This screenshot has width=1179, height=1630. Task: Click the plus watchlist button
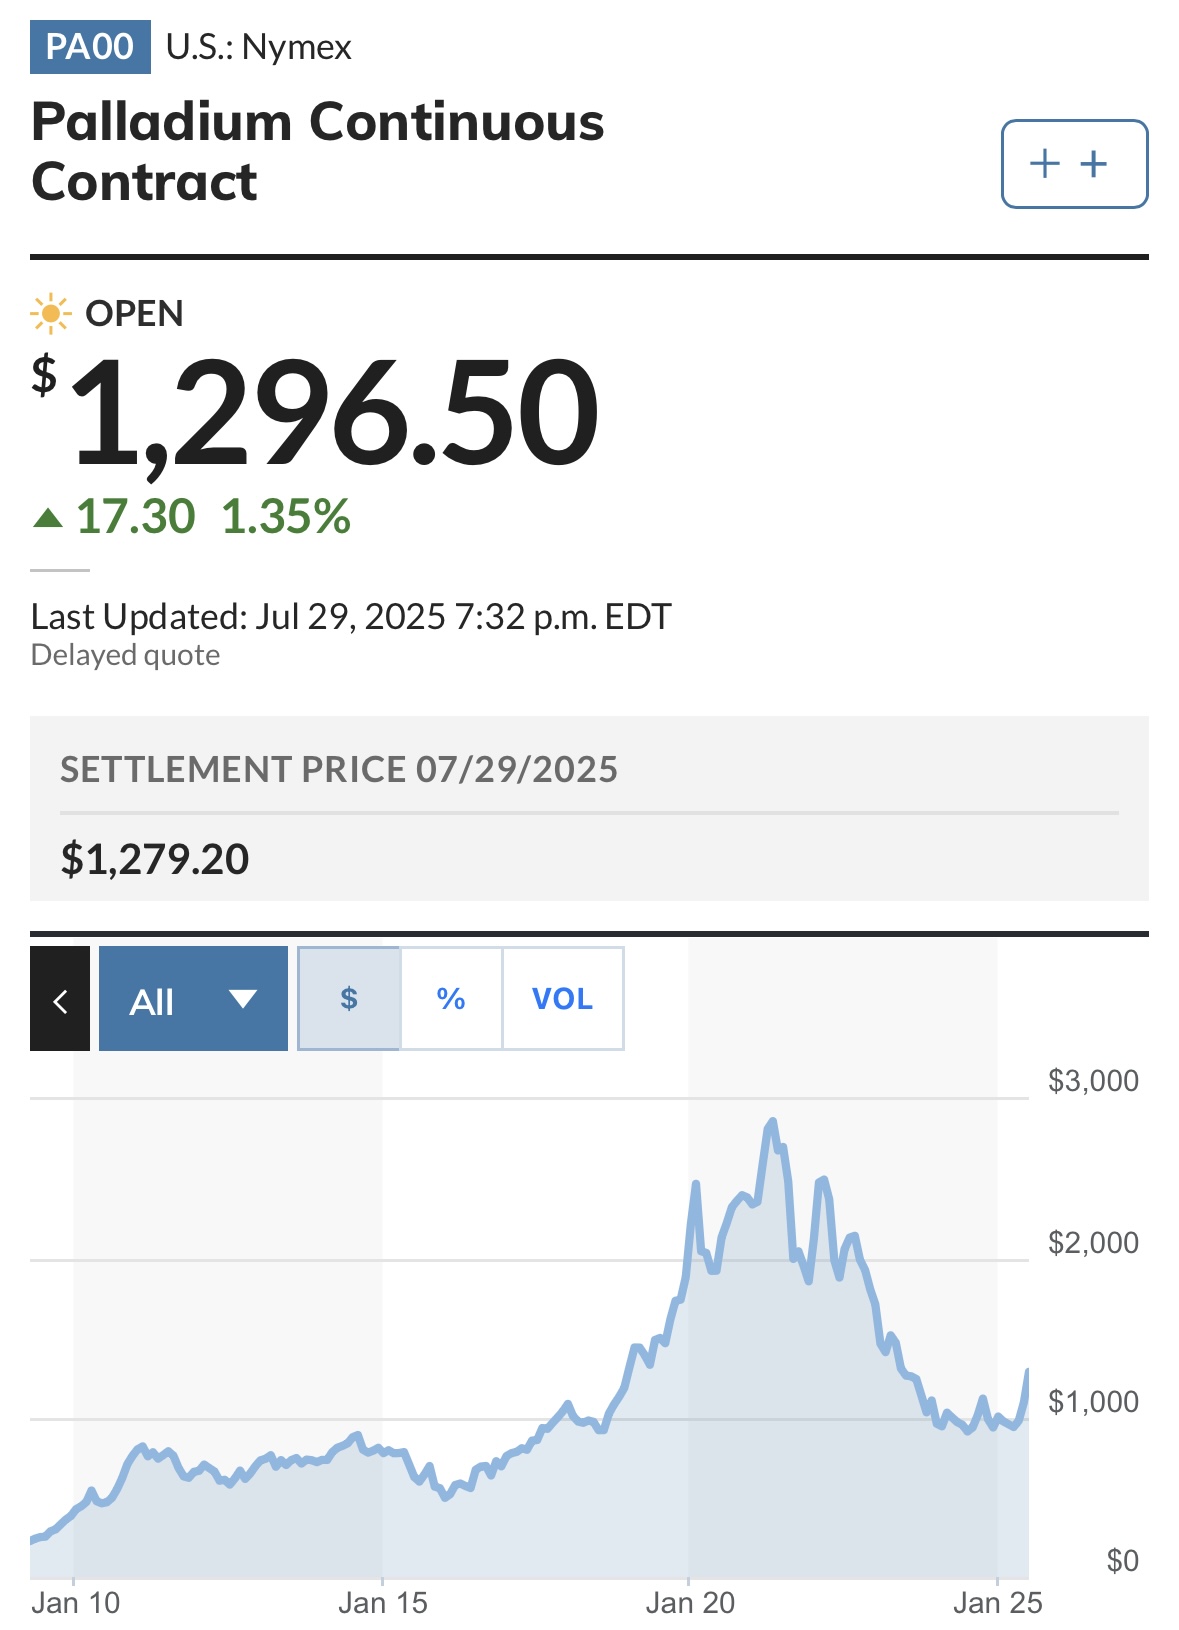click(x=1074, y=164)
